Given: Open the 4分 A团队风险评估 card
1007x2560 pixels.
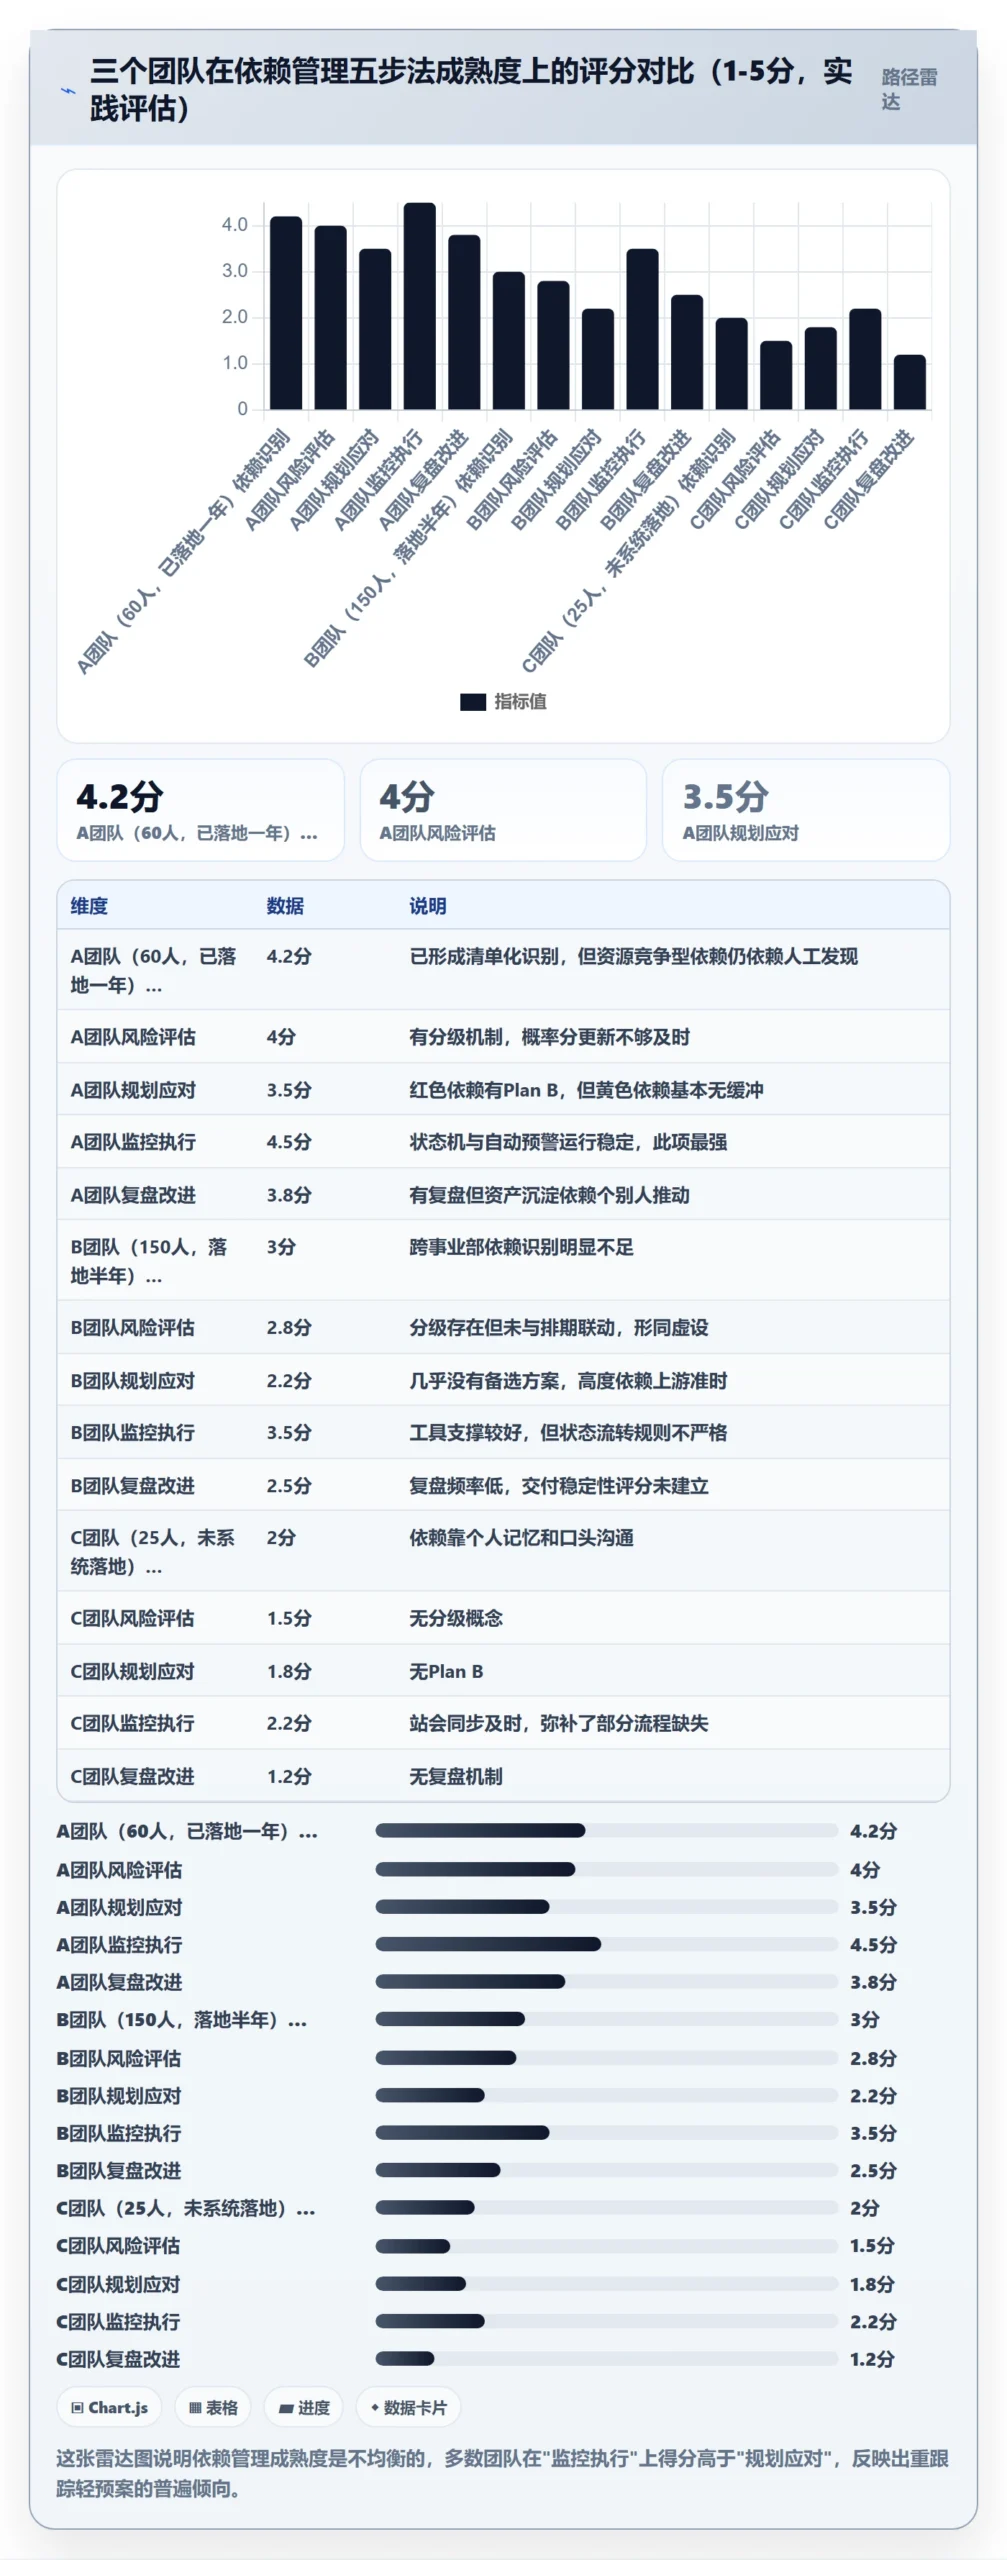Looking at the screenshot, I should point(503,810).
